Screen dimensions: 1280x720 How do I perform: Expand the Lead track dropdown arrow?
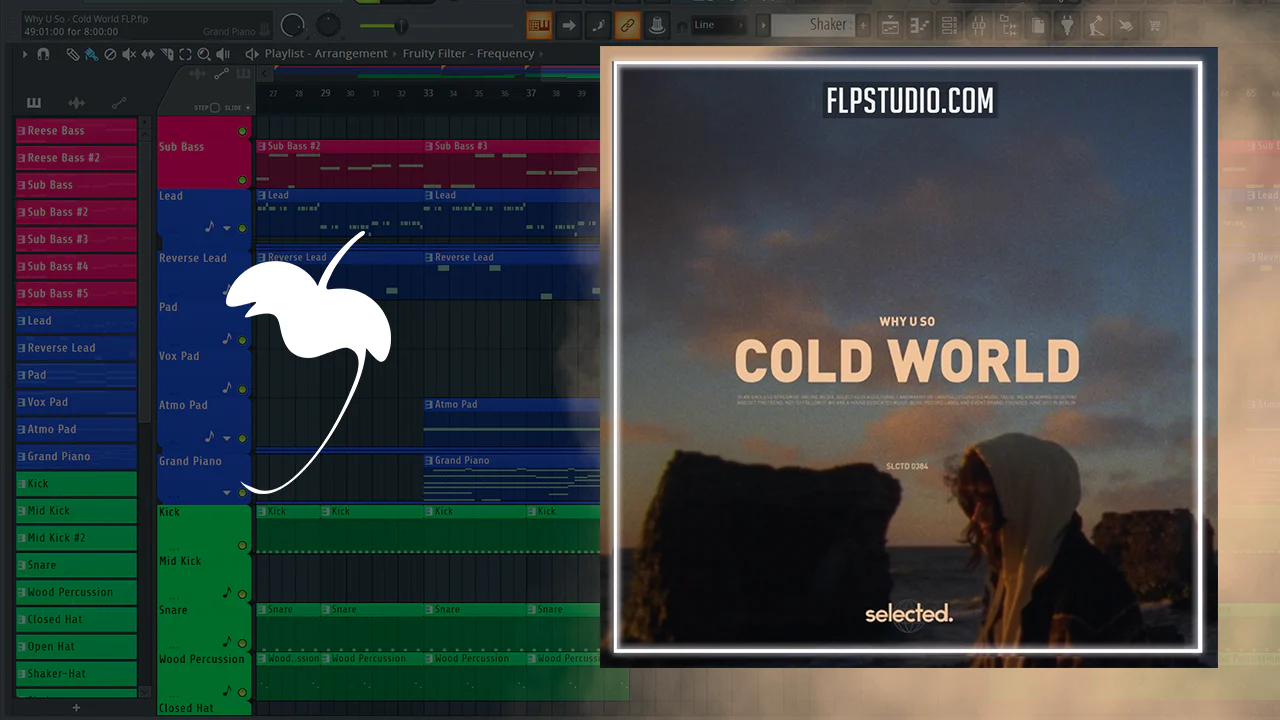click(x=227, y=229)
